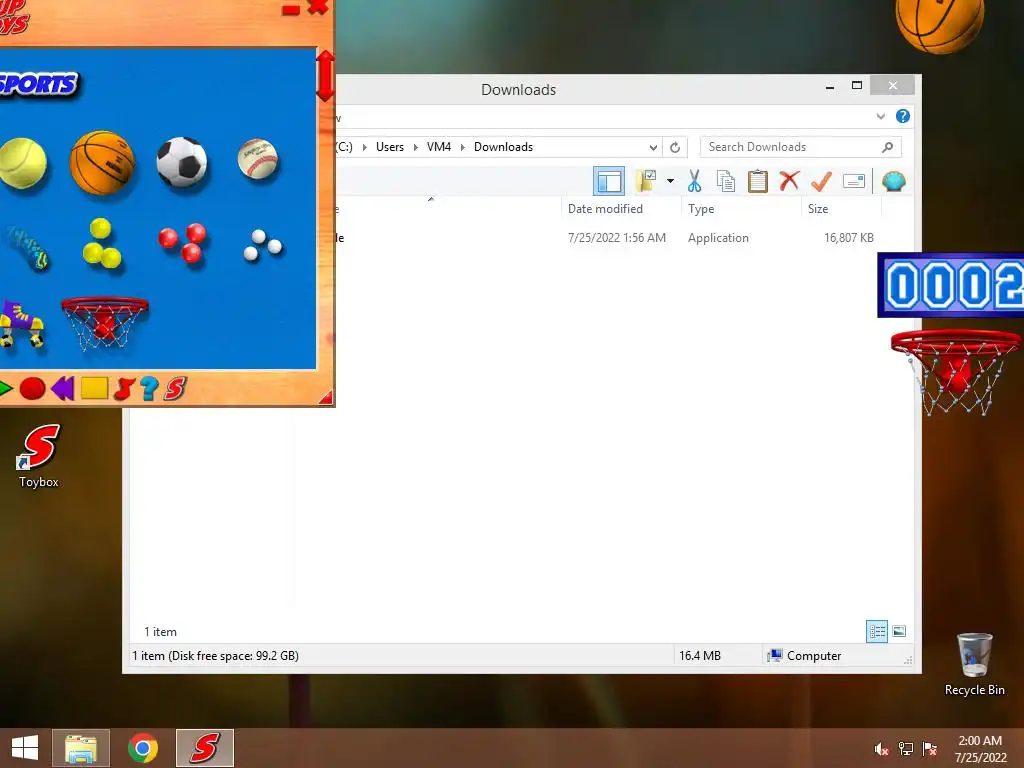Switch to large thumbnails view icon

899,631
